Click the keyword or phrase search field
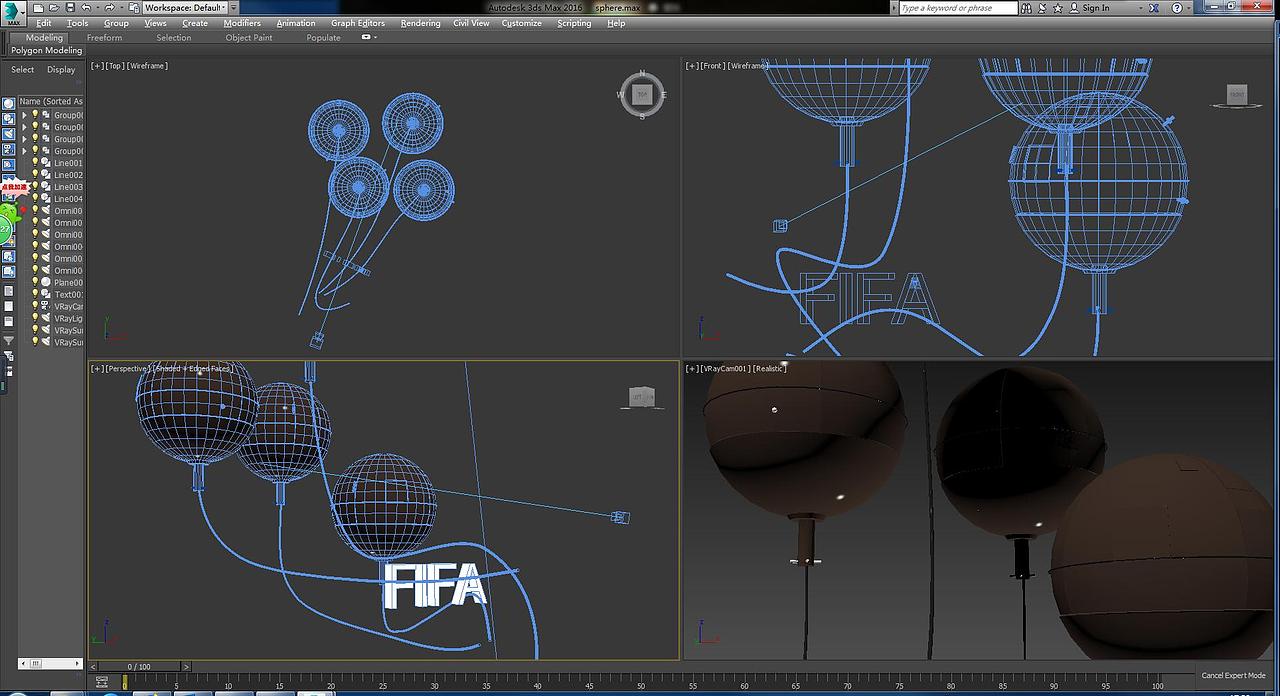 [x=958, y=8]
